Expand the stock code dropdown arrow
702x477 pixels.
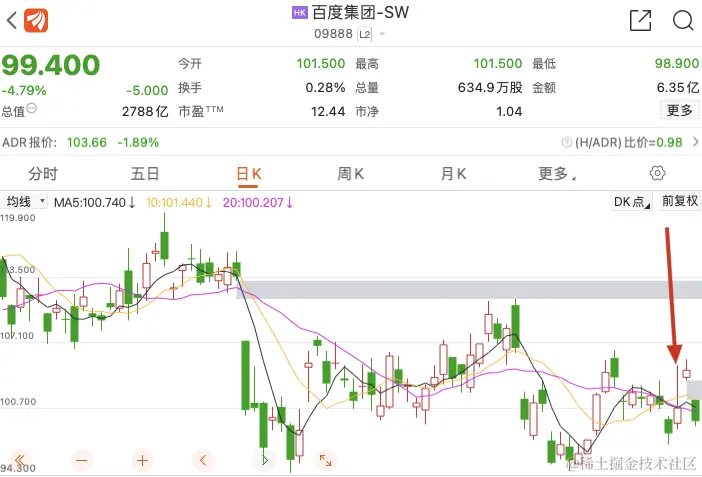tap(382, 34)
